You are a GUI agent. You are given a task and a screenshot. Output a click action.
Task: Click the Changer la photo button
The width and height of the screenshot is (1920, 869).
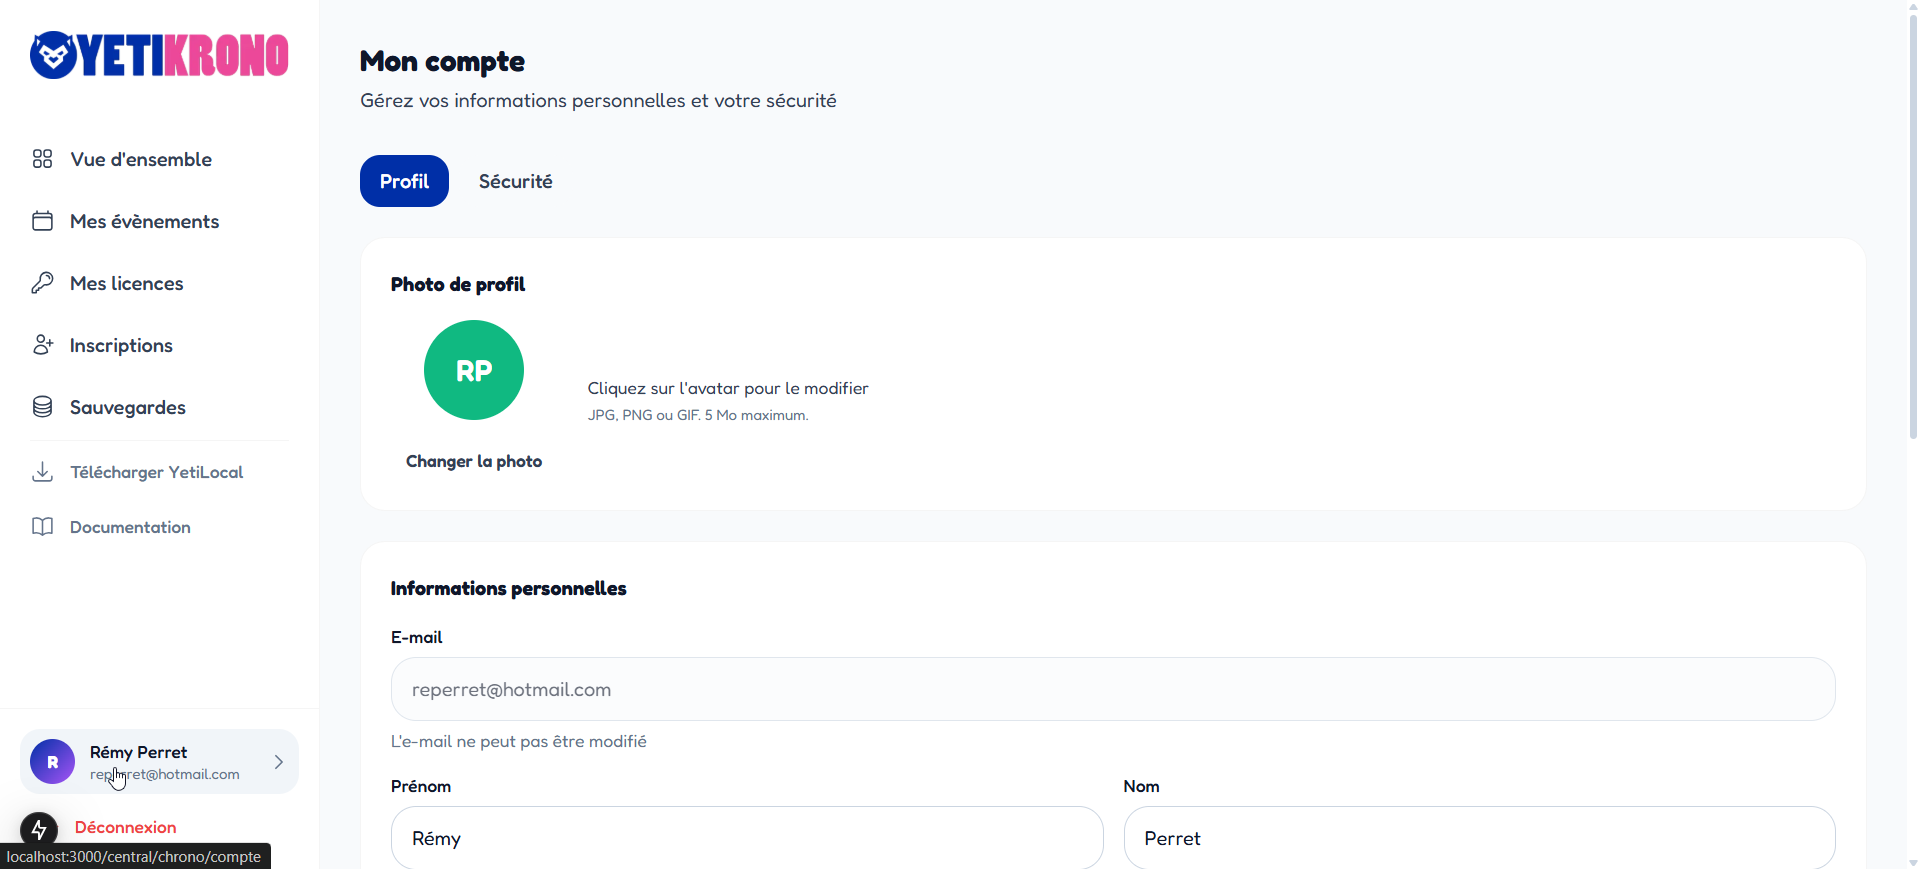pyautogui.click(x=474, y=461)
